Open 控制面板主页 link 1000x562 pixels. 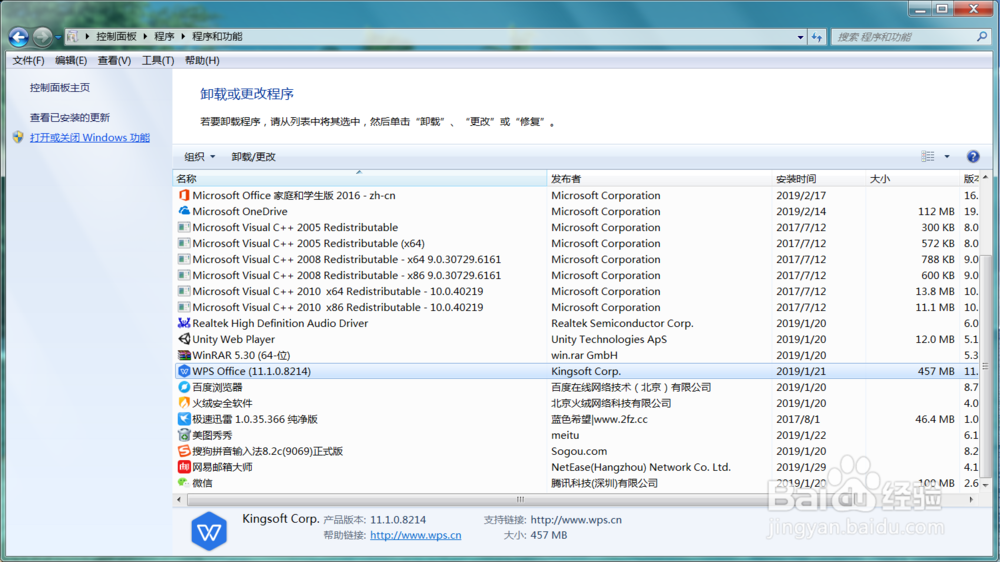pyautogui.click(x=60, y=87)
